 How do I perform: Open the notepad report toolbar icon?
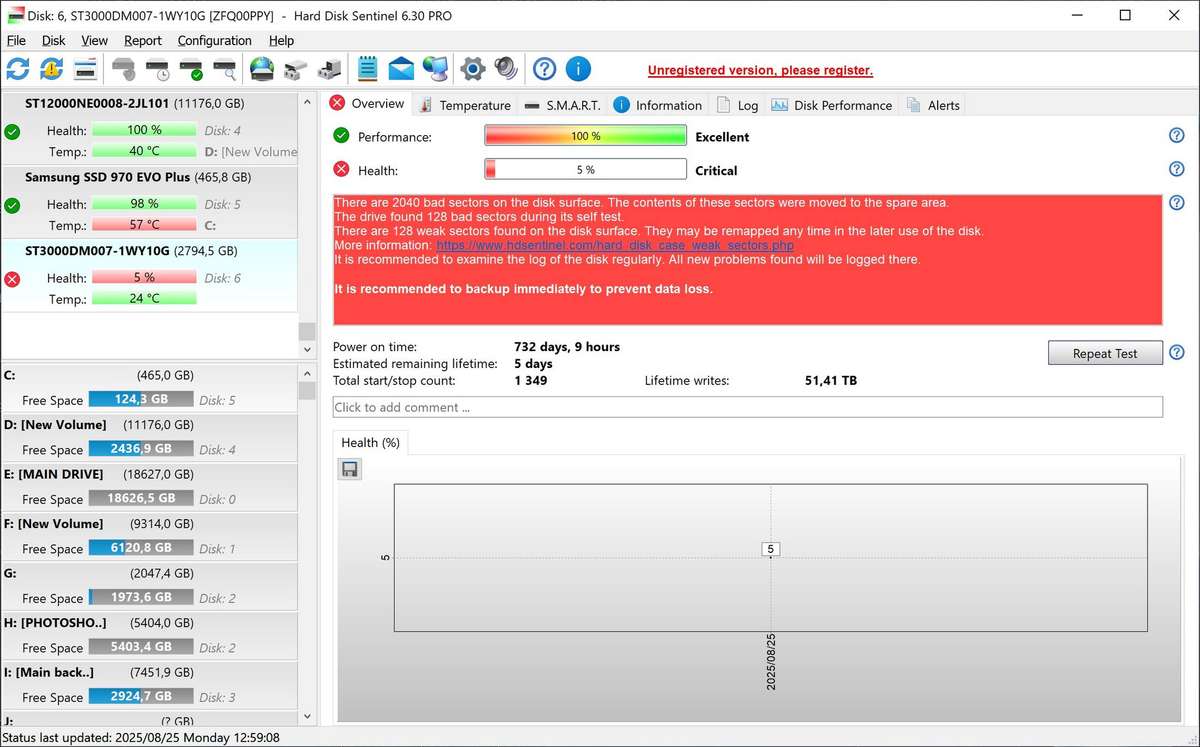click(367, 68)
